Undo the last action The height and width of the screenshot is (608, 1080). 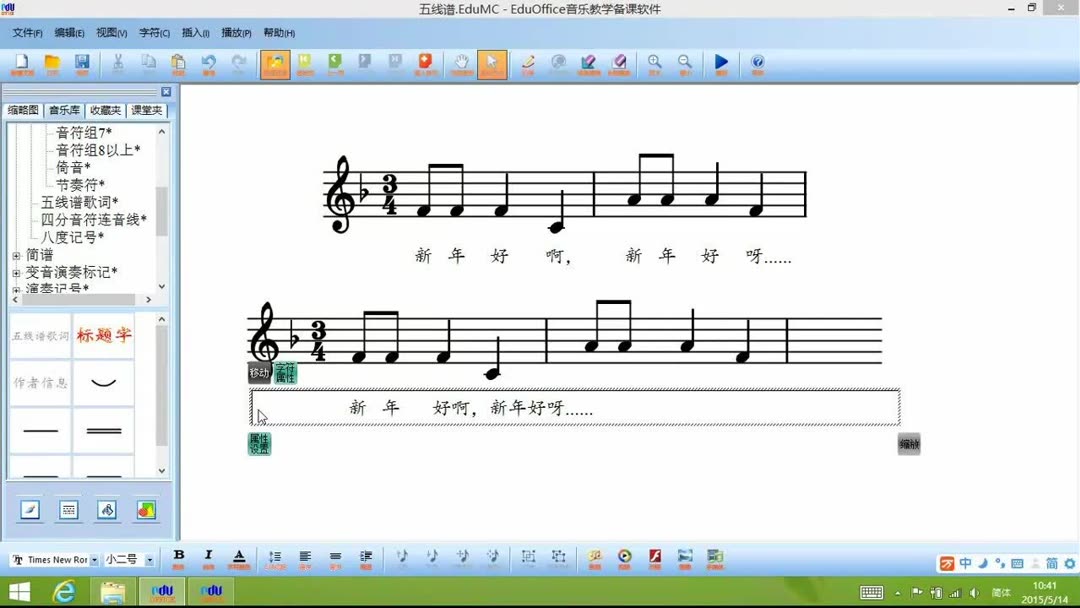(209, 64)
